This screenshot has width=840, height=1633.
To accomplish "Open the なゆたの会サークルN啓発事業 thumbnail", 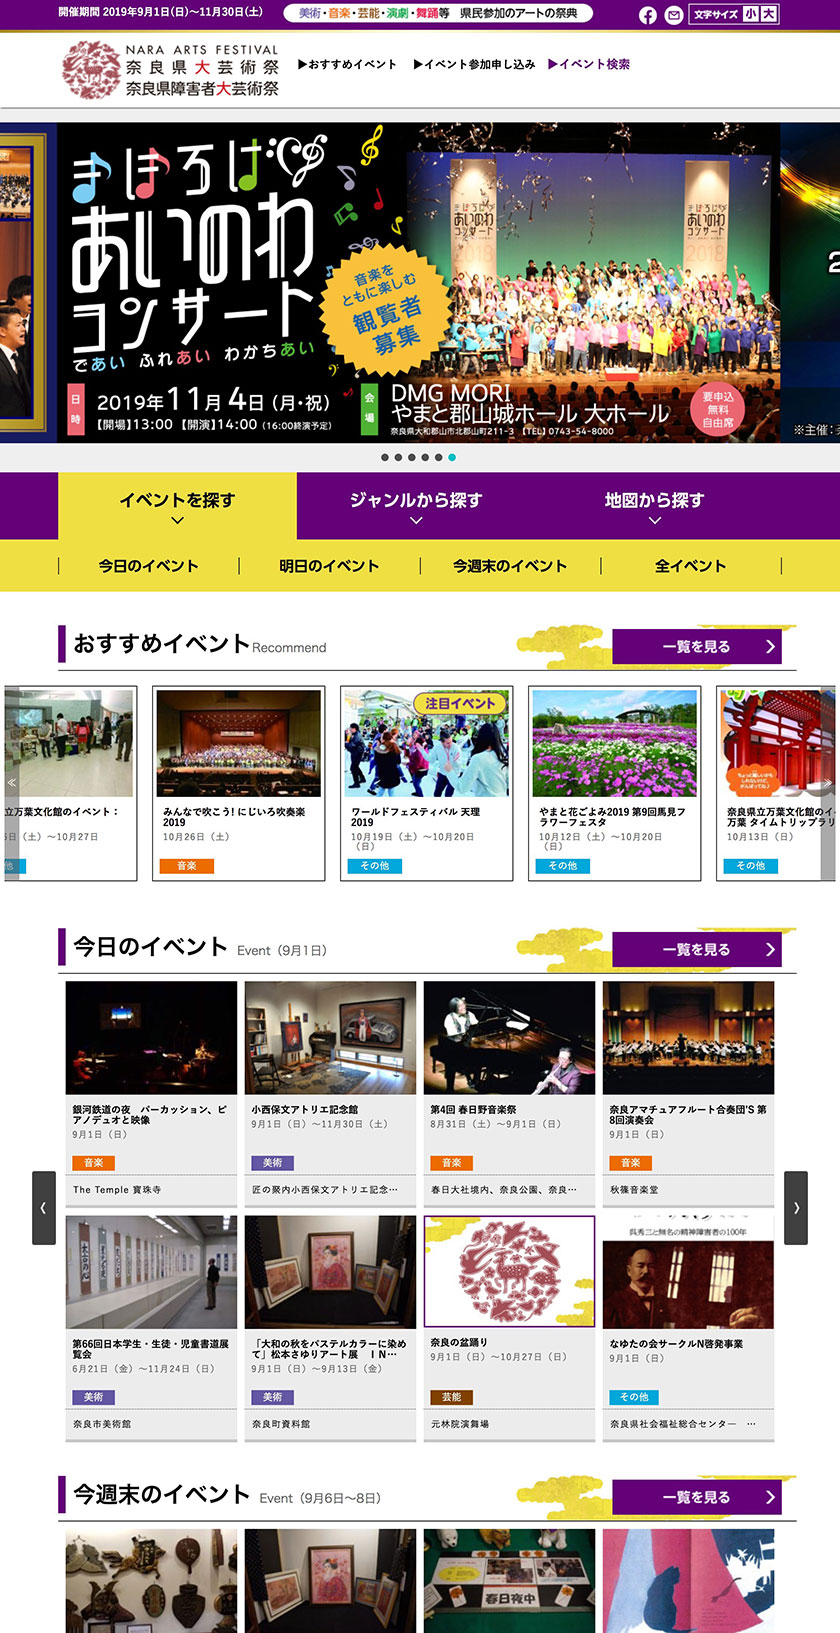I will click(x=689, y=1272).
